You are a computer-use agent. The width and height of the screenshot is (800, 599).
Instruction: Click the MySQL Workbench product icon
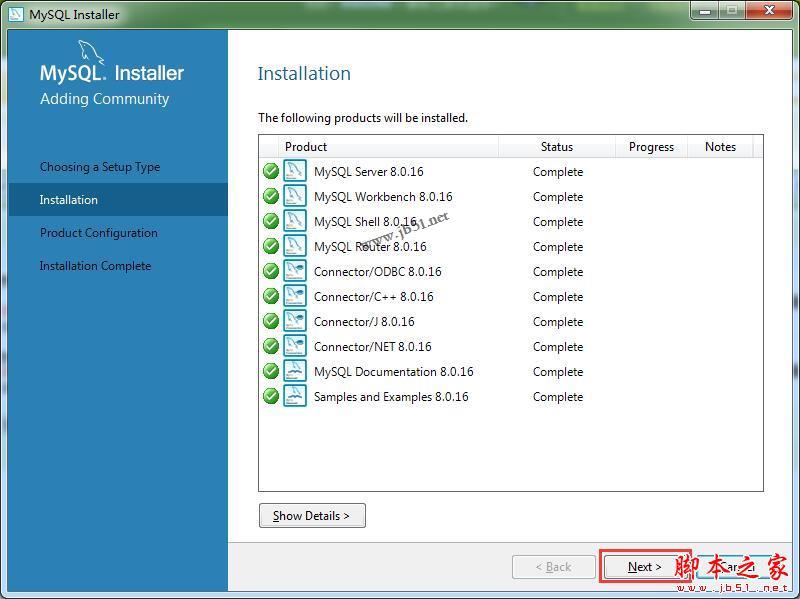point(294,196)
